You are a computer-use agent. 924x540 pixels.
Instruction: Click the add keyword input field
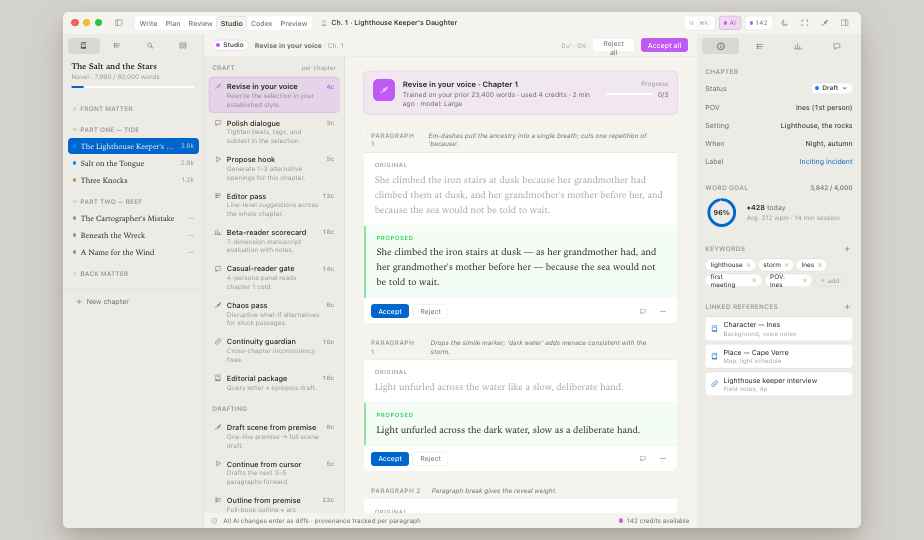pos(830,281)
